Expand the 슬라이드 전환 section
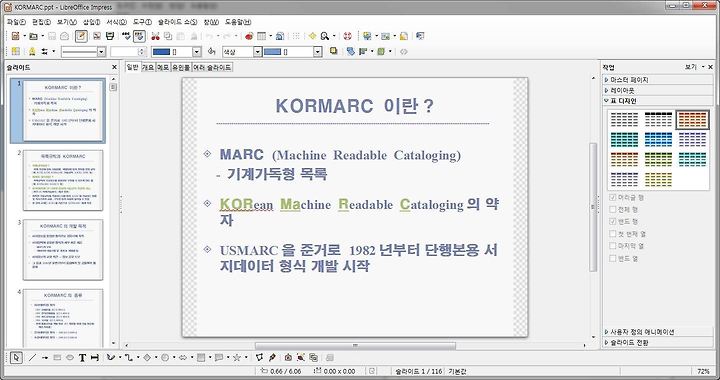 658,342
